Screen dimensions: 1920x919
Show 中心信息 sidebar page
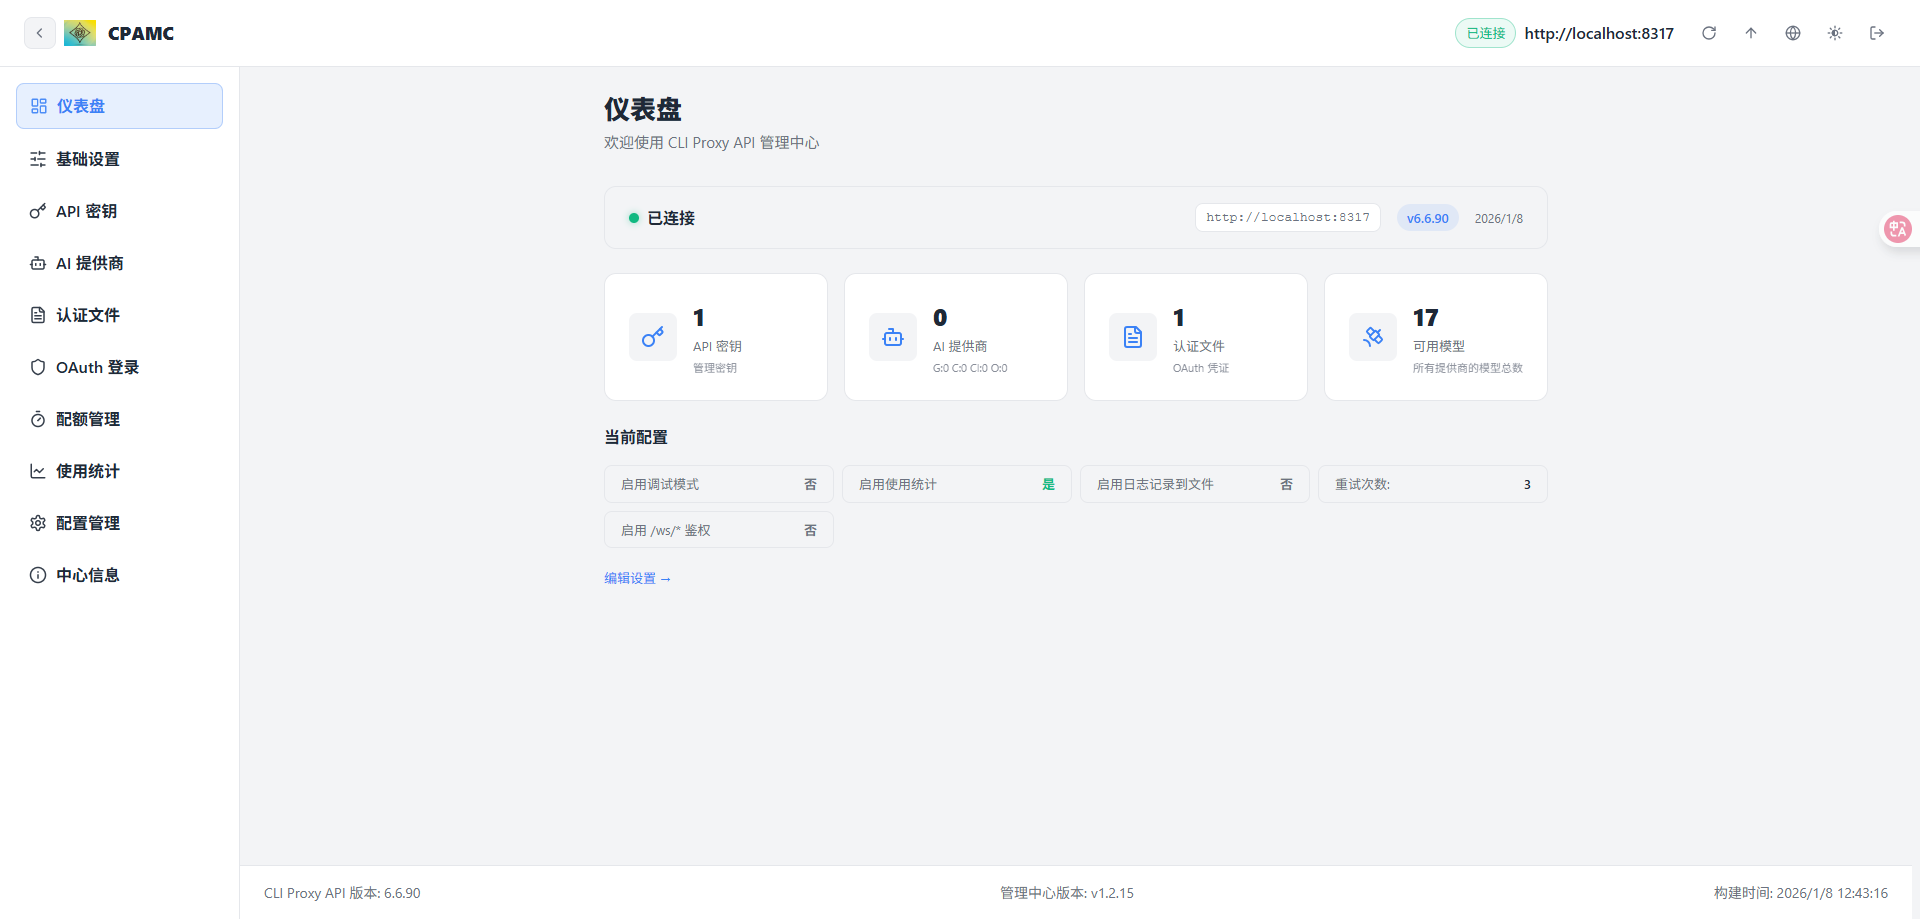point(119,575)
